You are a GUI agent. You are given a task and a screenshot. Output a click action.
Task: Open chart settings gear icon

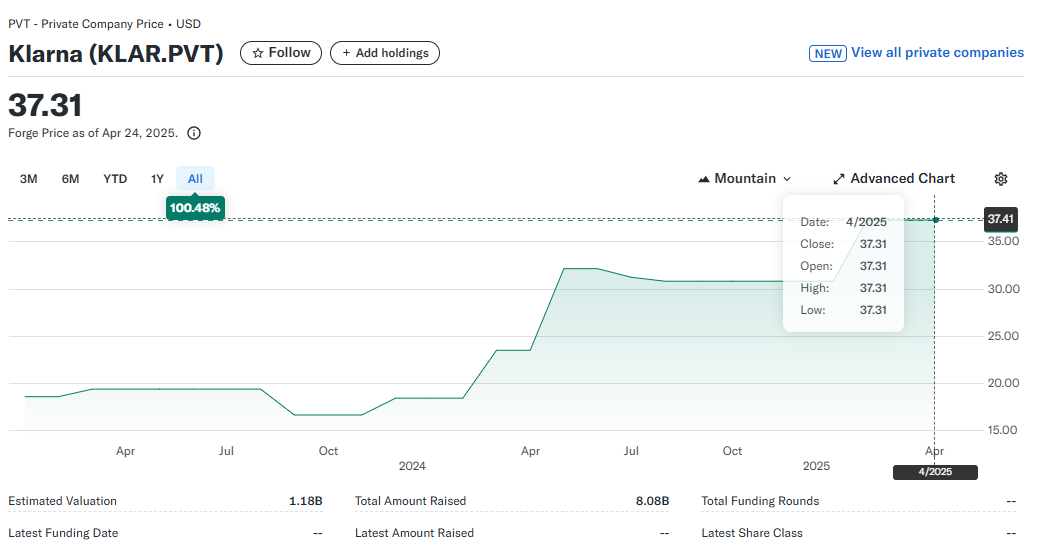point(1000,179)
